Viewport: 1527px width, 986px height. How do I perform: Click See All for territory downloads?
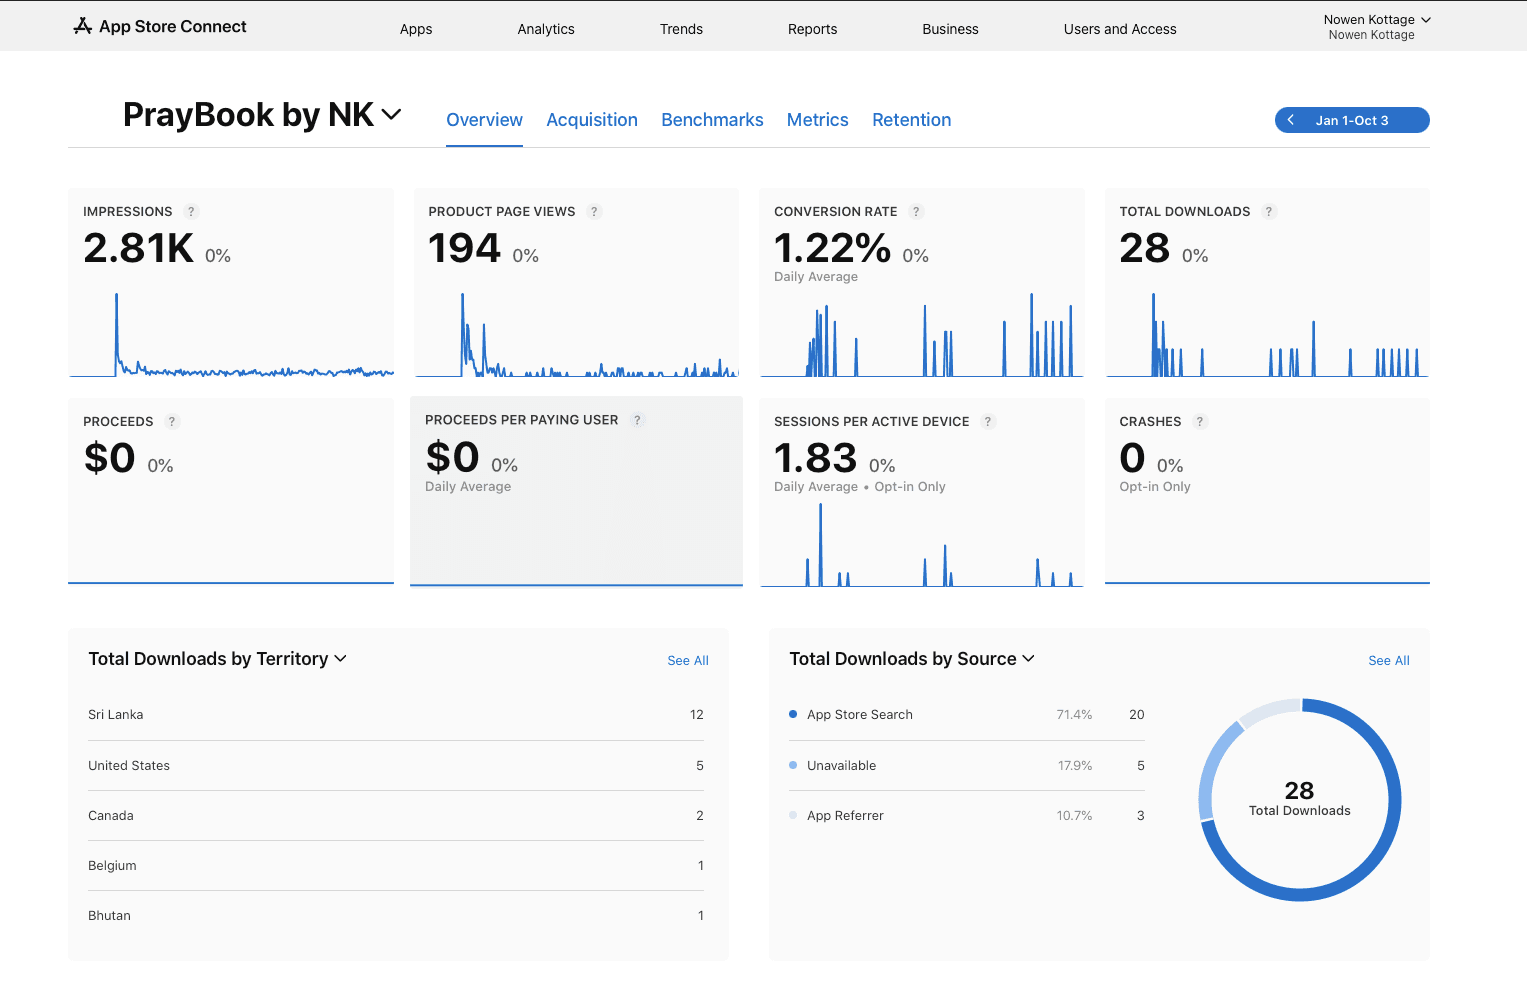click(x=688, y=661)
